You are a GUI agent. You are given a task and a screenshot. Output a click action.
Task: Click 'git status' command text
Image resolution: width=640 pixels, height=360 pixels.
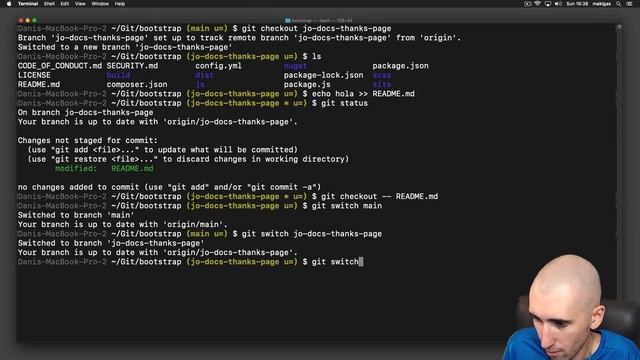344,103
